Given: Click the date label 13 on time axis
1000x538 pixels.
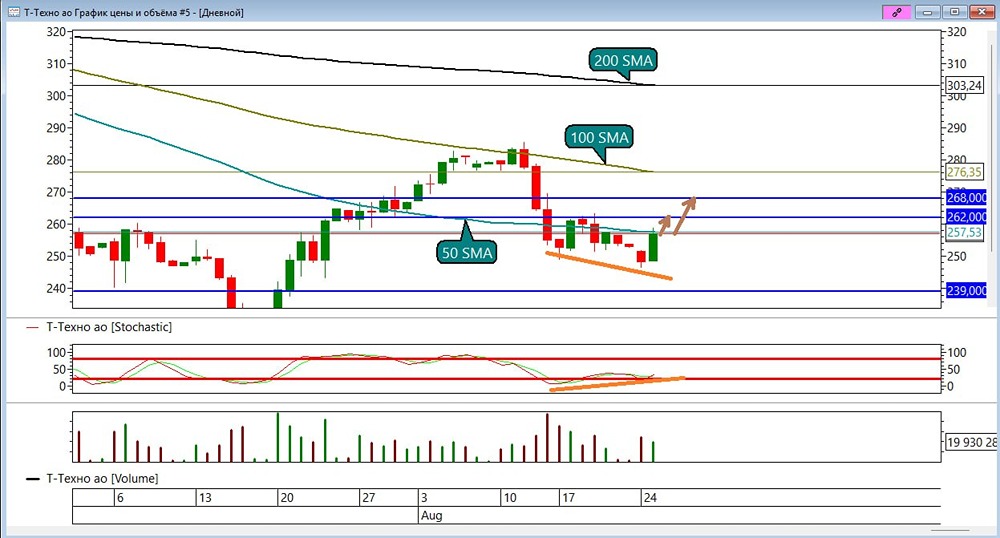Looking at the screenshot, I should (205, 498).
